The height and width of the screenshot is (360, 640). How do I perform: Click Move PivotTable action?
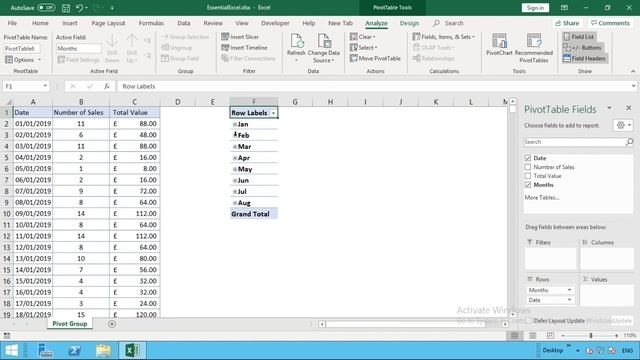[375, 59]
